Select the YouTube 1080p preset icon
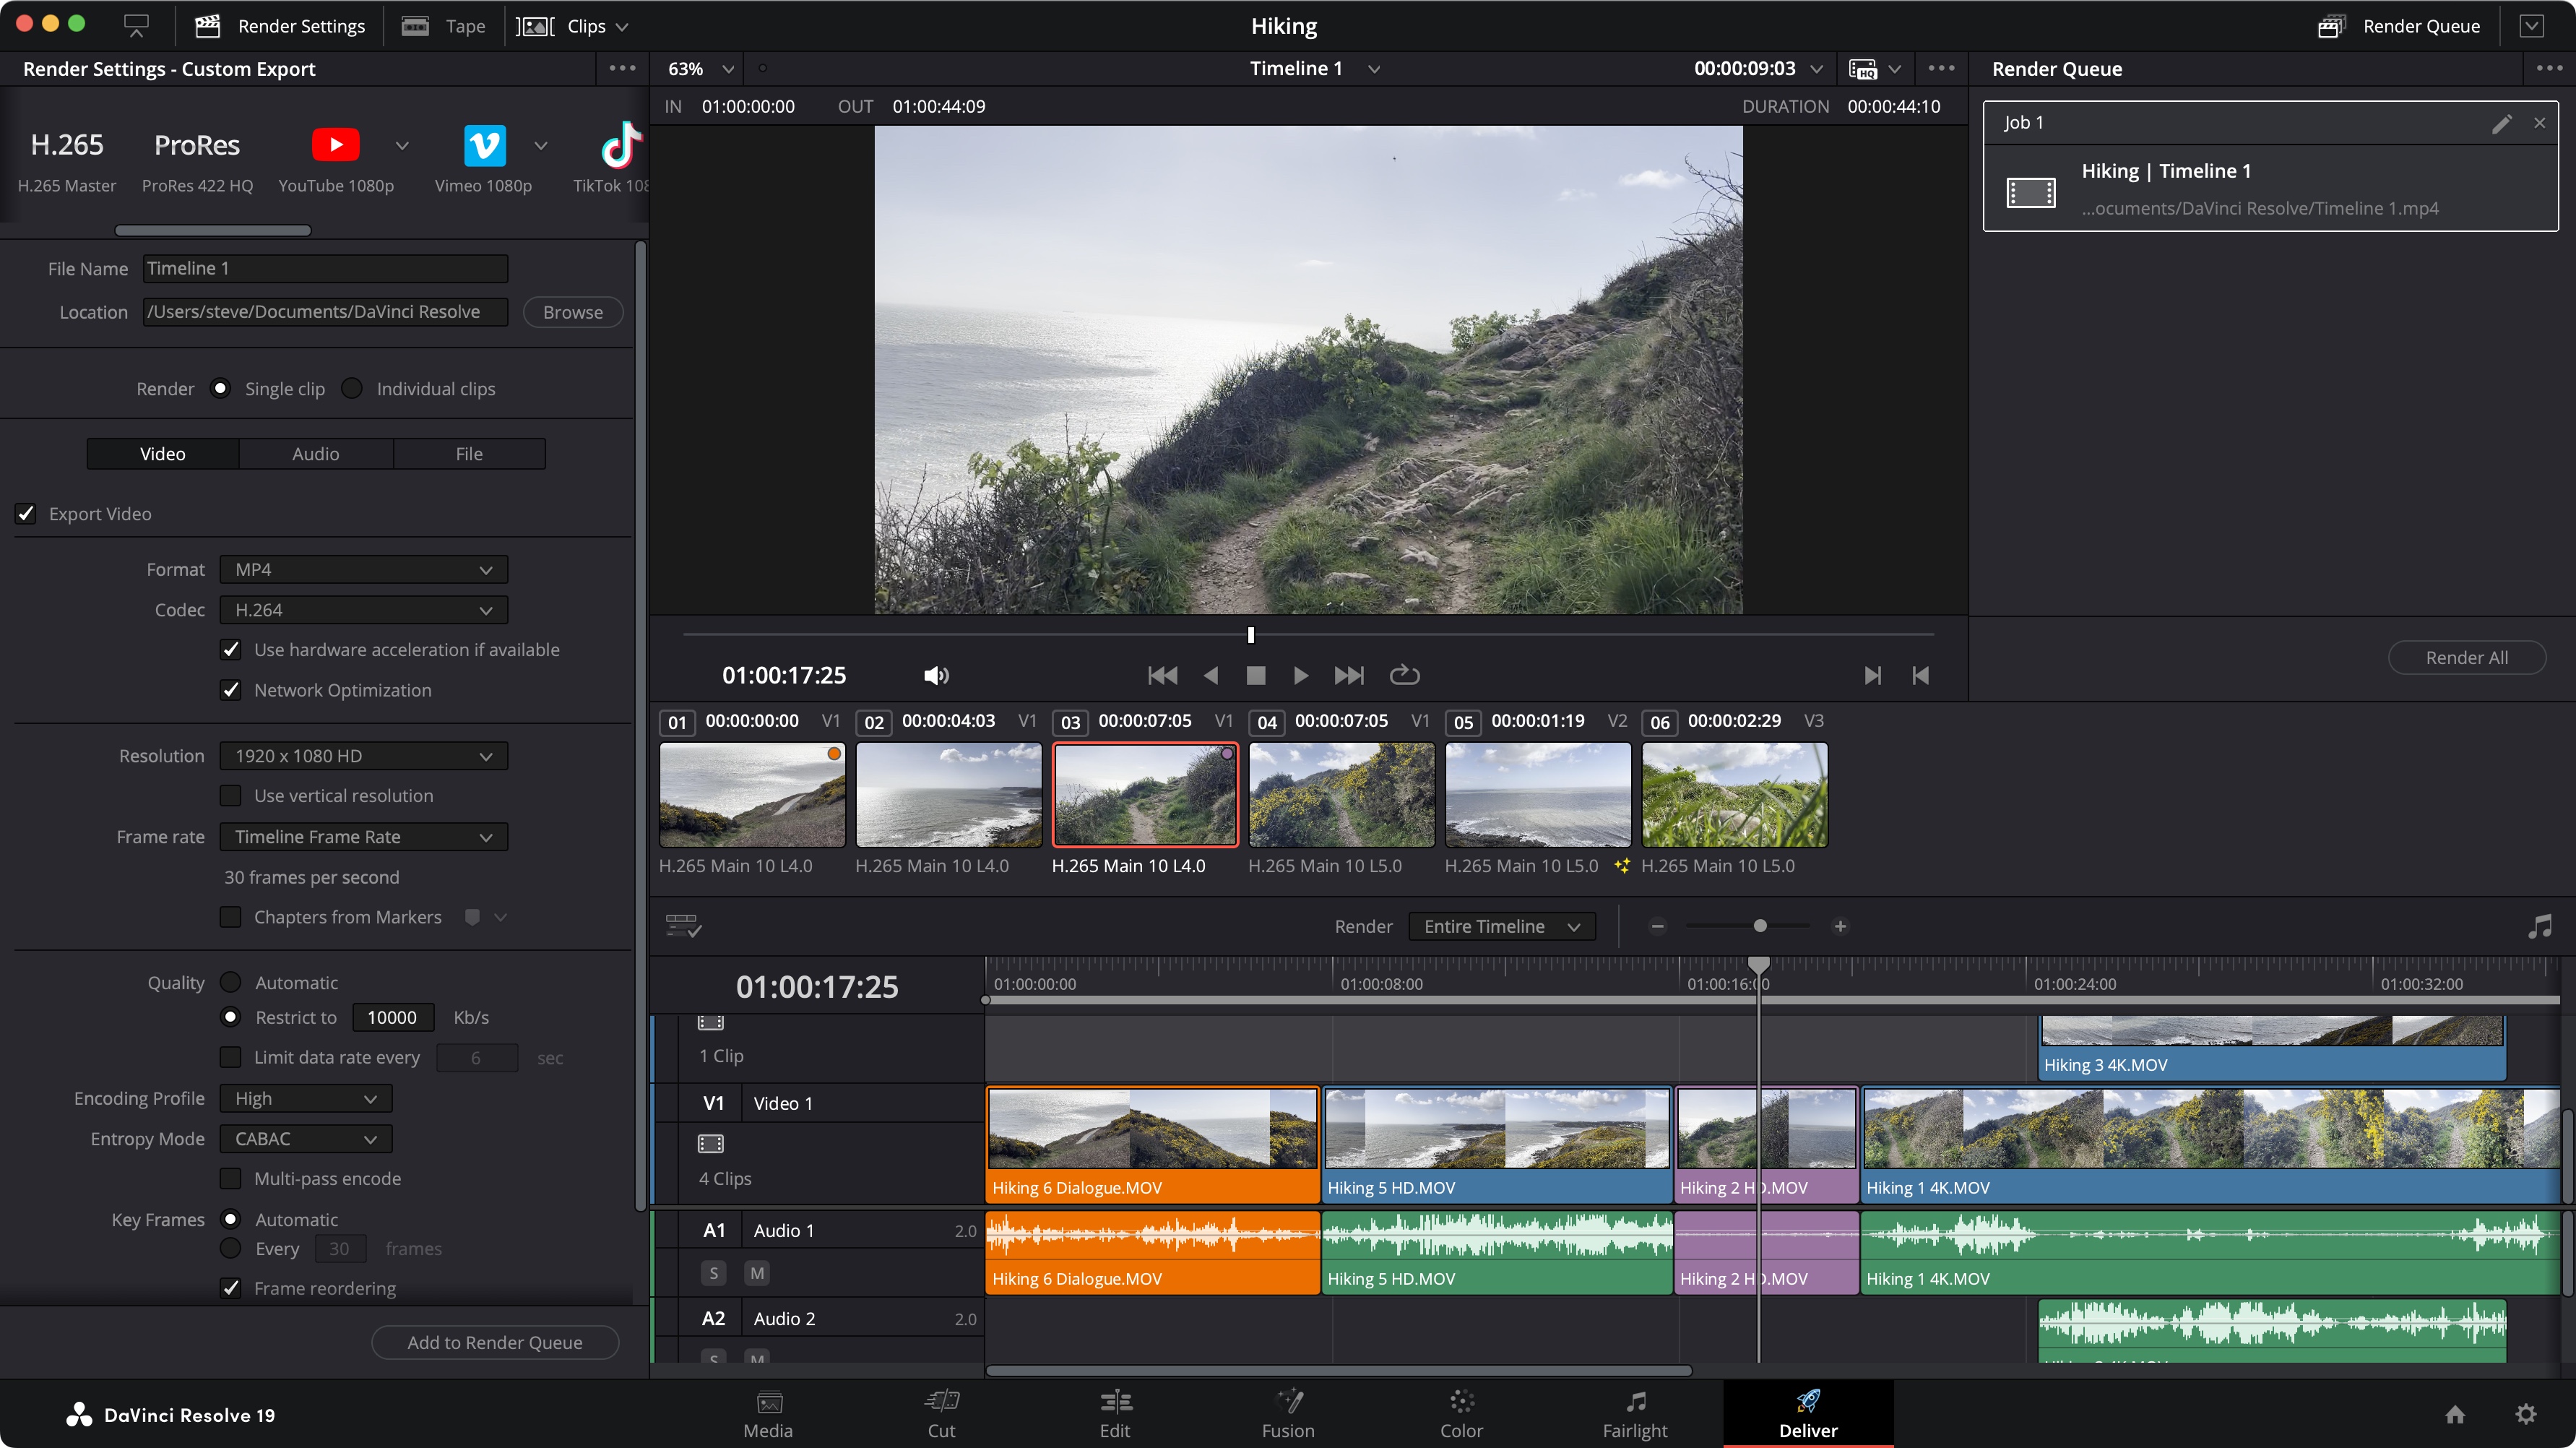Screen dimensions: 2576x1448 (x=335, y=145)
